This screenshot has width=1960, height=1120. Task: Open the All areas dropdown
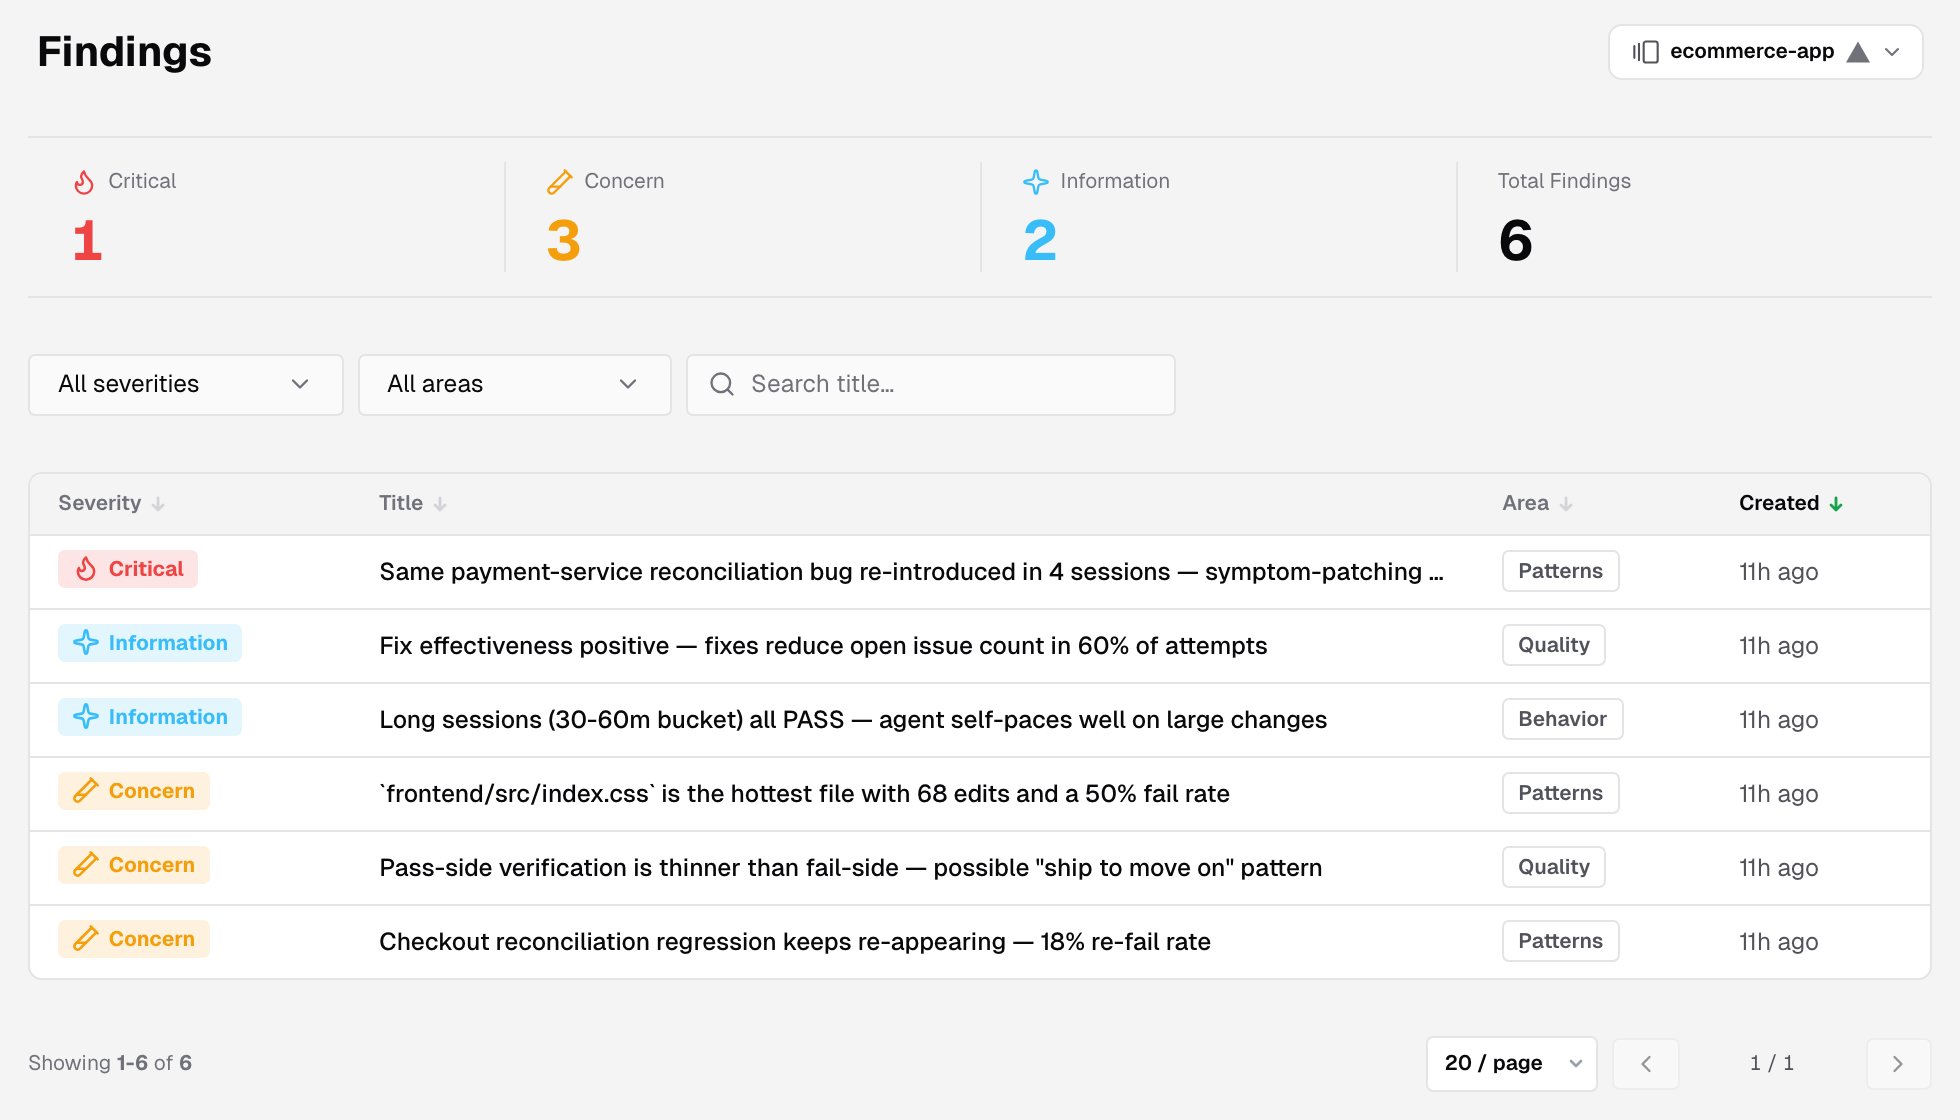(515, 385)
